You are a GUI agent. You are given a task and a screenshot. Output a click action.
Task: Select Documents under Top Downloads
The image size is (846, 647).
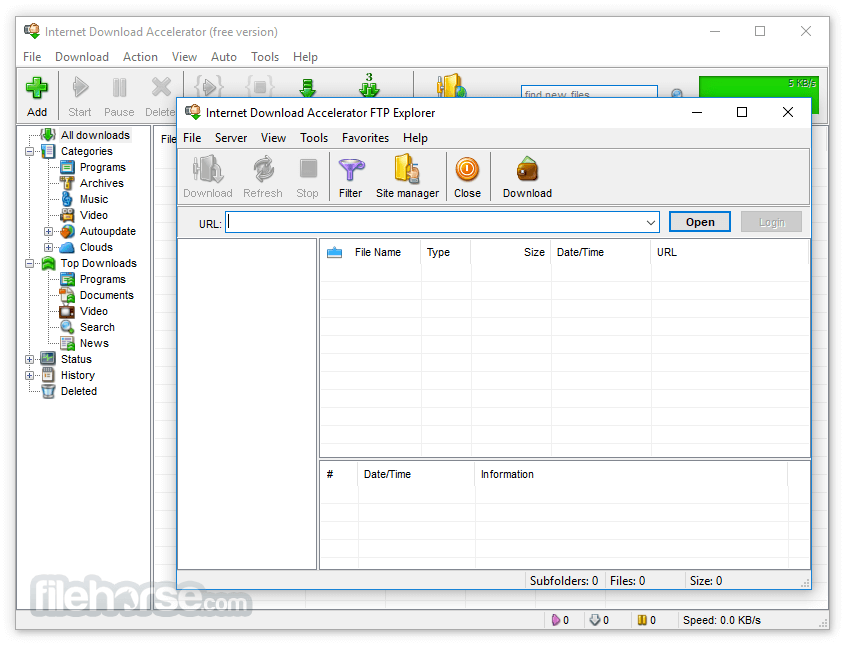[106, 295]
